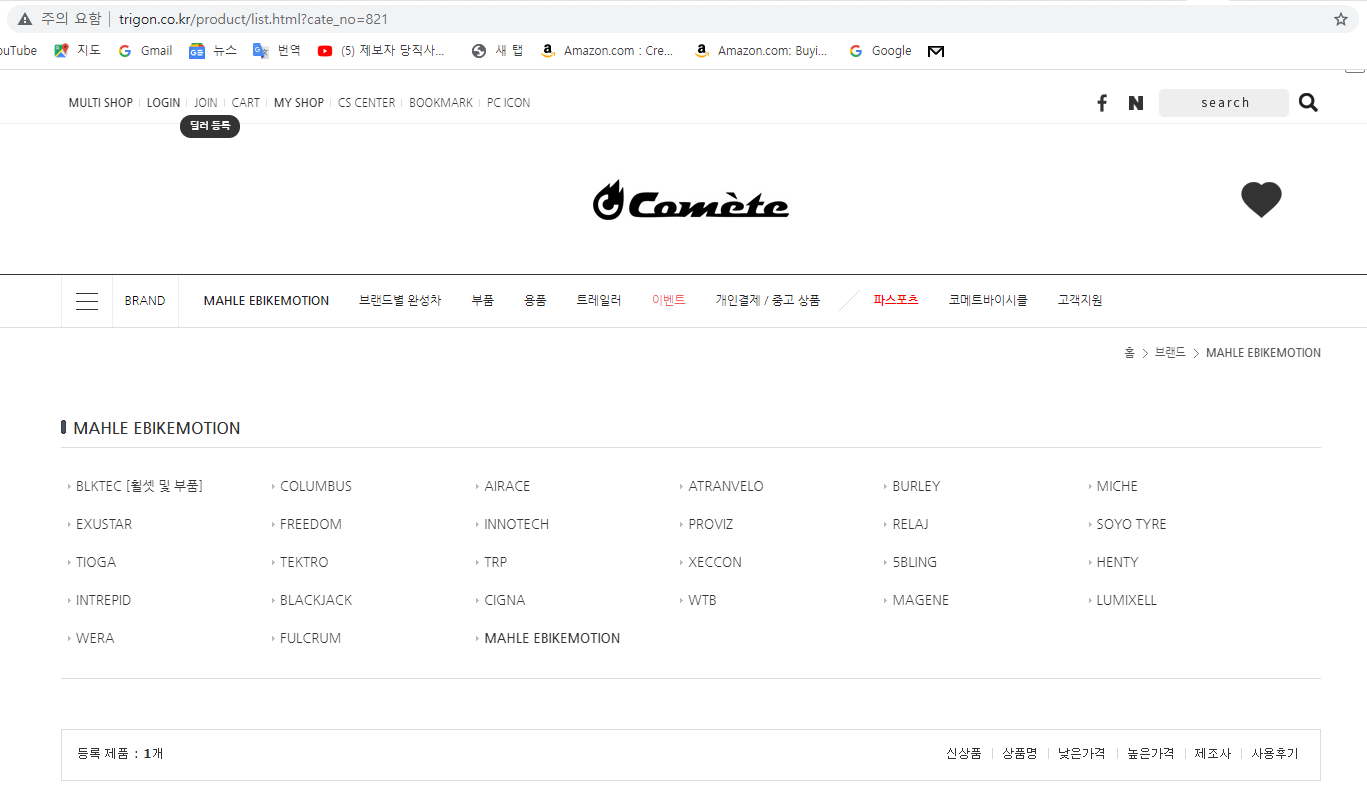Select BLKTEC [휠셋 및 부품] category

tap(139, 487)
